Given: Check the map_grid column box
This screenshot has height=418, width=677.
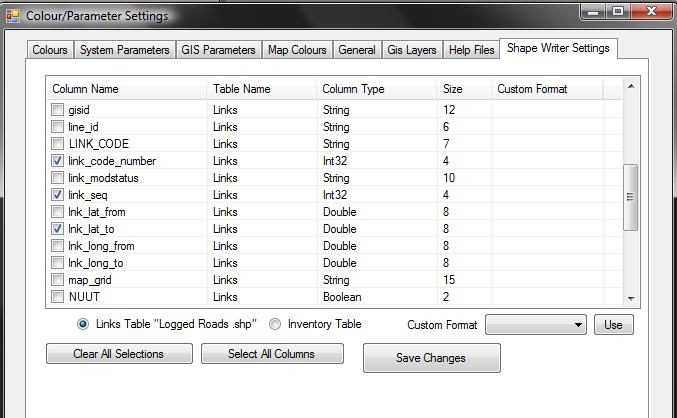Looking at the screenshot, I should [x=58, y=280].
